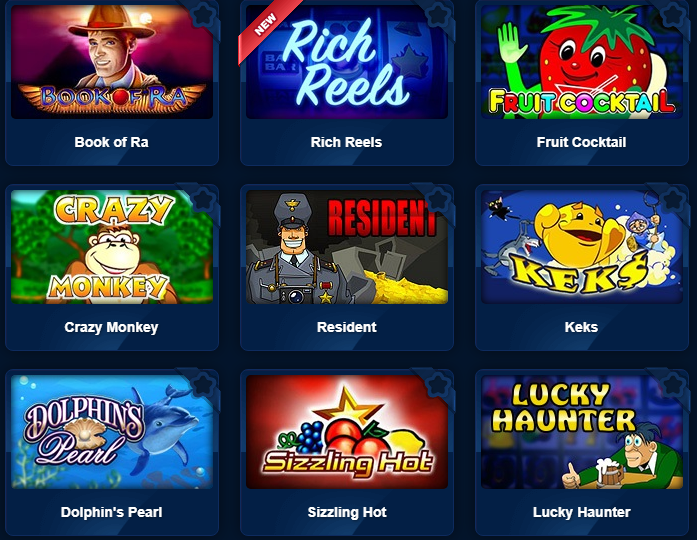Star the Dolphin's Pearl game
This screenshot has width=697, height=540.
(x=204, y=384)
